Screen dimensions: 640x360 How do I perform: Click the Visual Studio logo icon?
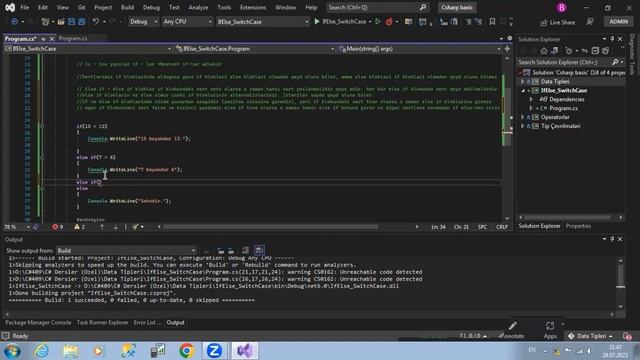(x=10, y=7)
